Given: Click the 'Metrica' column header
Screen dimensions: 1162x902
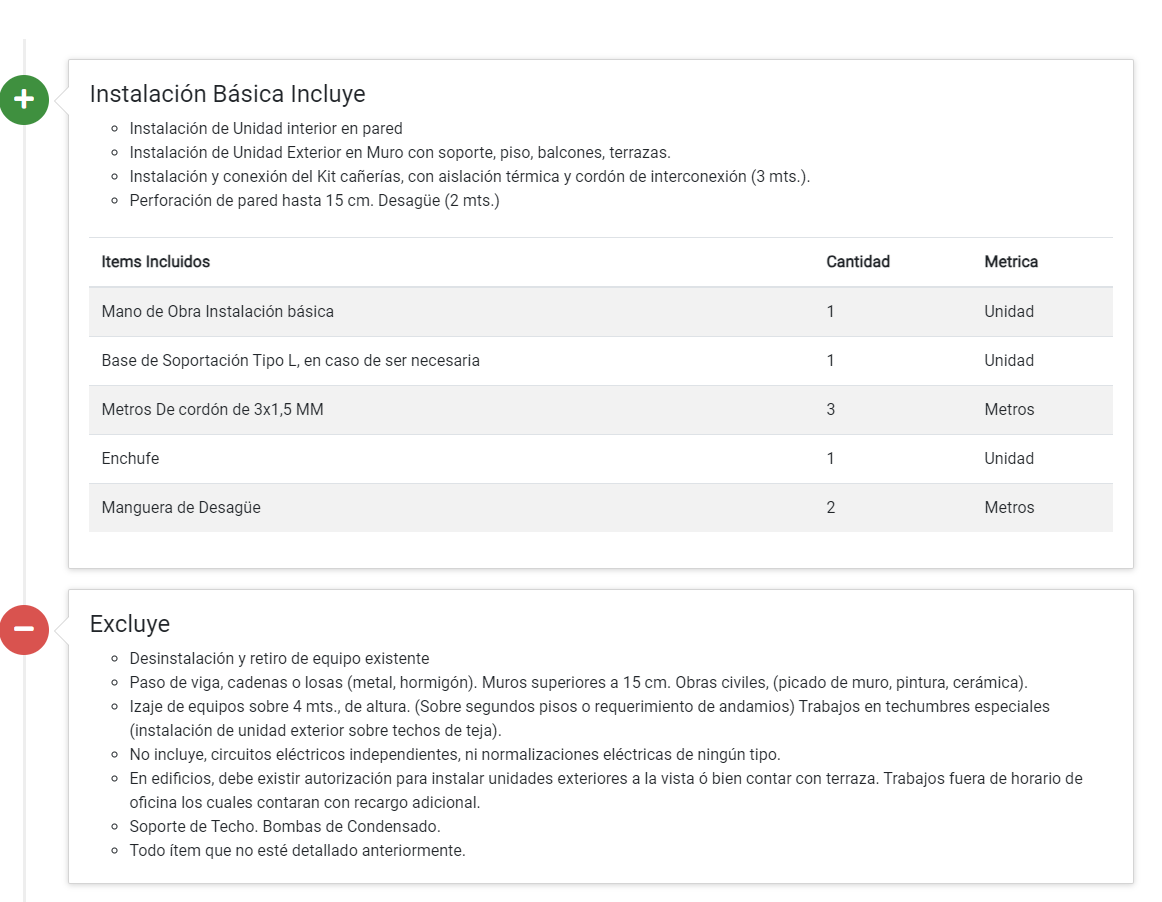Looking at the screenshot, I should [1010, 262].
